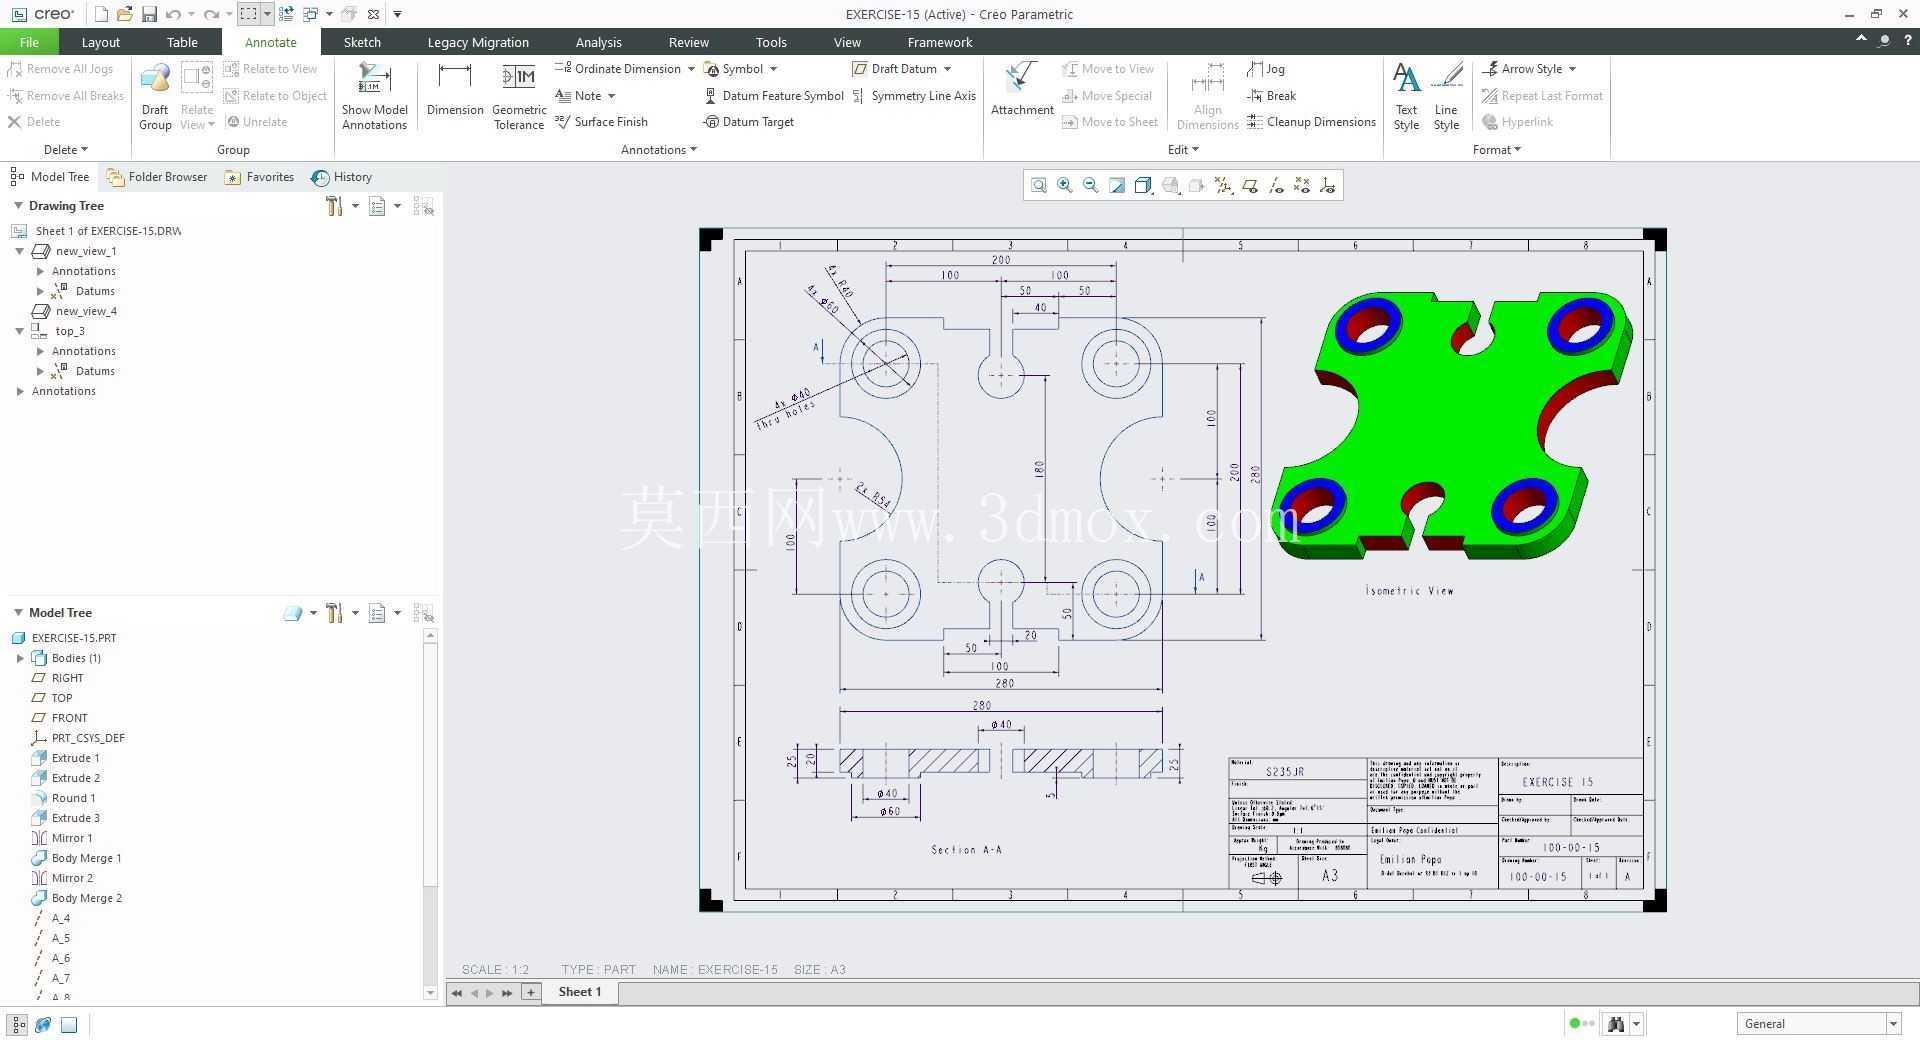This screenshot has height=1040, width=1920.
Task: Toggle full screen icon in status bar
Action: tap(69, 1024)
